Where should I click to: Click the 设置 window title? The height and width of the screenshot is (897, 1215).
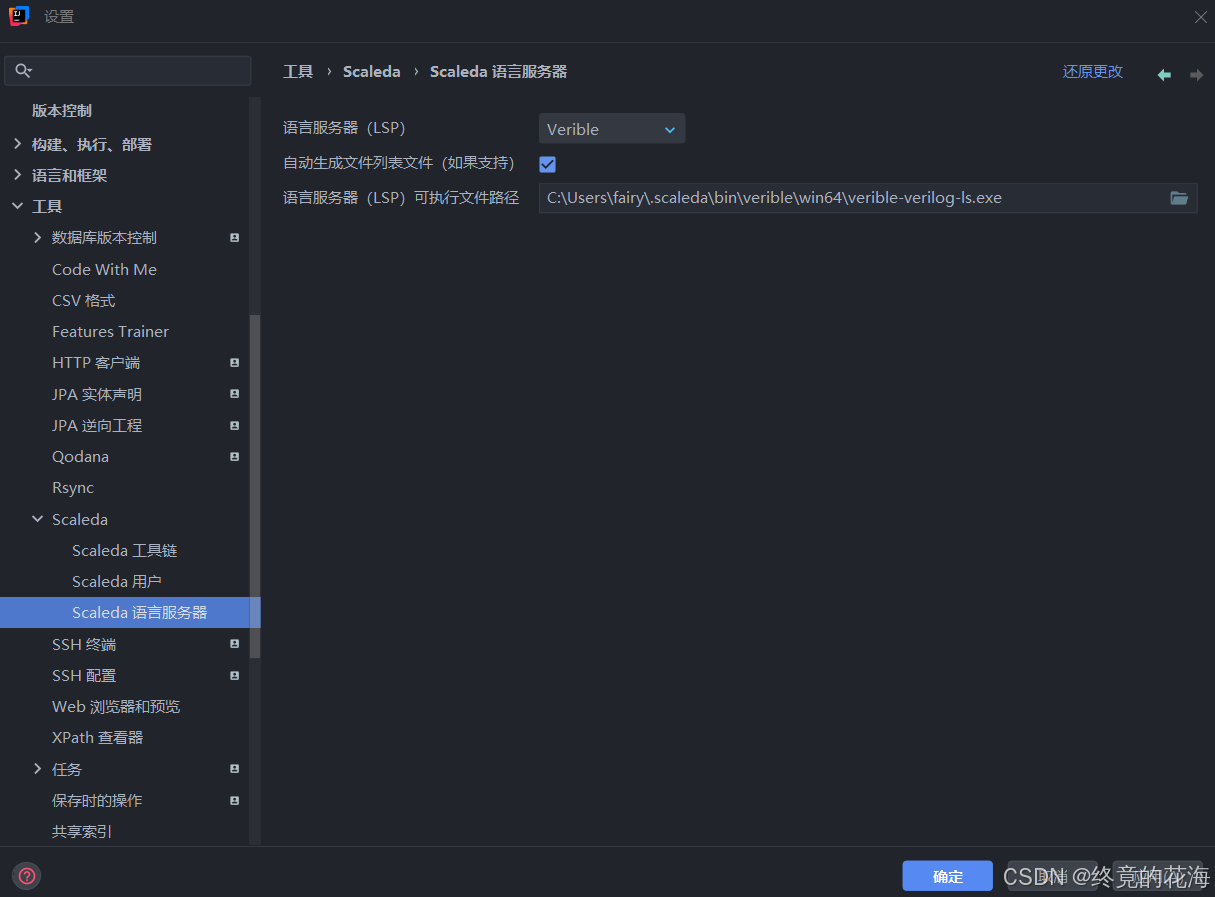[59, 17]
